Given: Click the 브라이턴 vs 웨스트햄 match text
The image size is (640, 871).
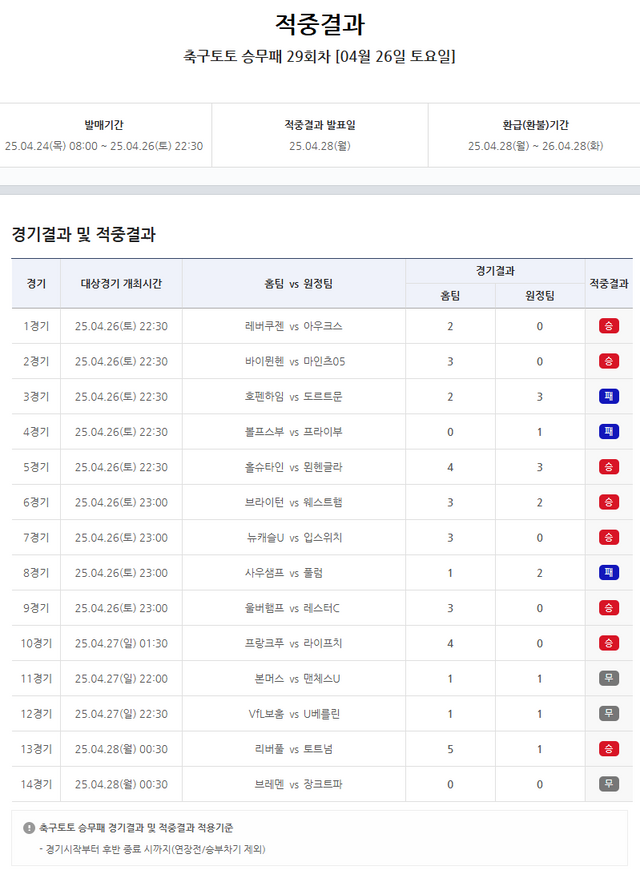Looking at the screenshot, I should (x=293, y=502).
